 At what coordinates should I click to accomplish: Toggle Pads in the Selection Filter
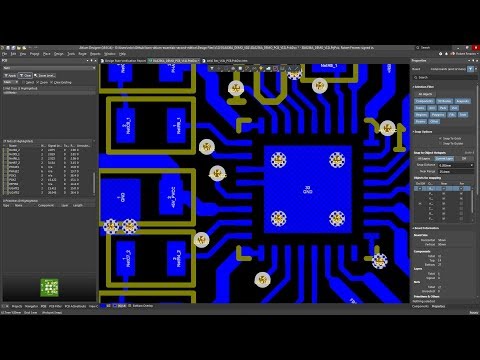click(443, 108)
